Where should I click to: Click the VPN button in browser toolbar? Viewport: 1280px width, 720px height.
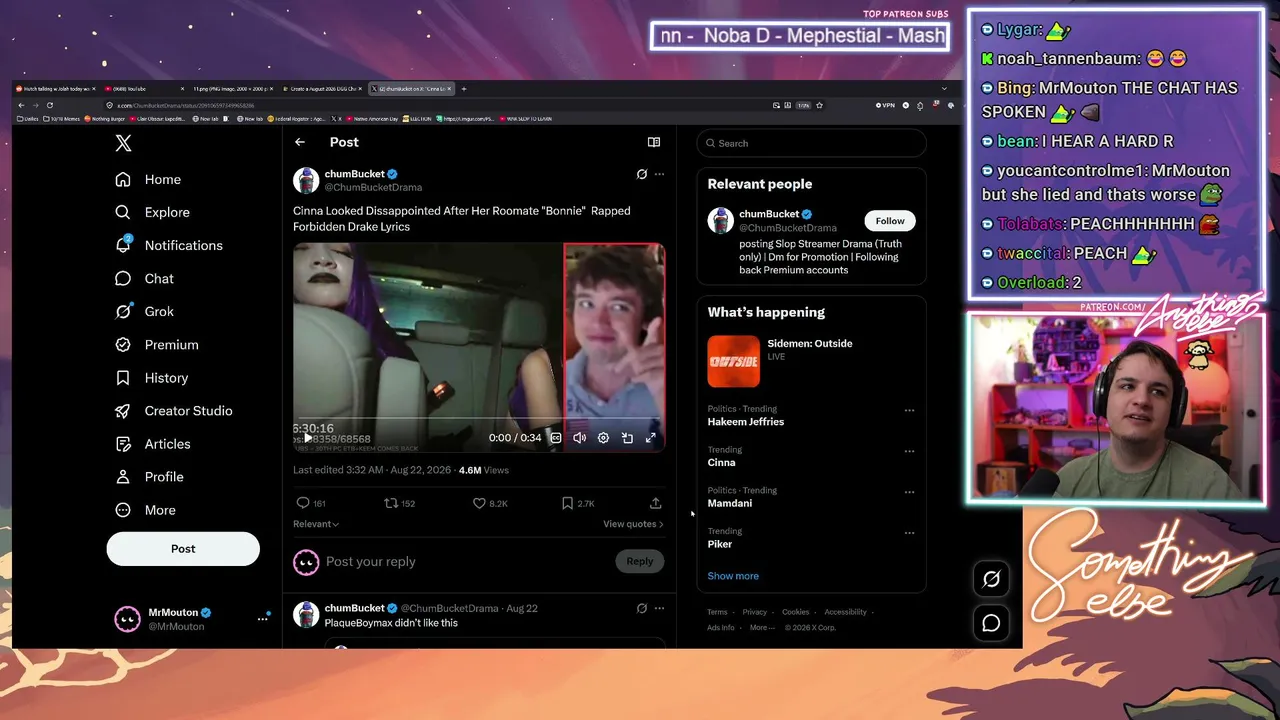[x=886, y=105]
